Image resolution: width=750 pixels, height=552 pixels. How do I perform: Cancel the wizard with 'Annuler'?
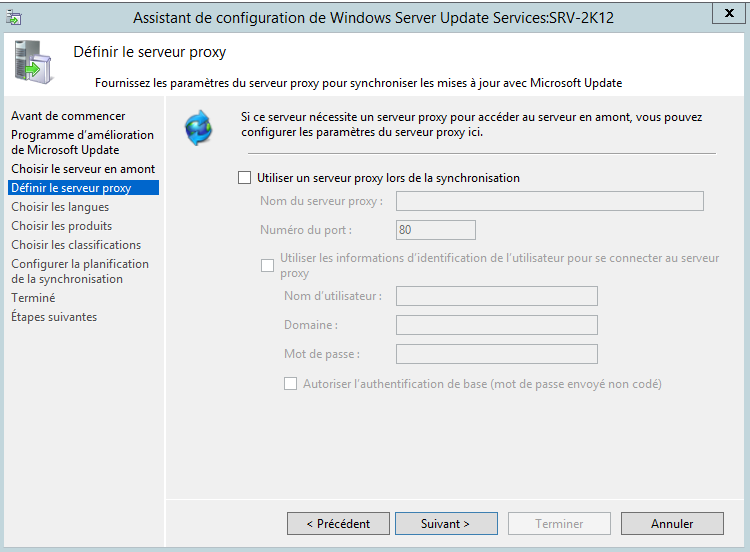click(672, 524)
